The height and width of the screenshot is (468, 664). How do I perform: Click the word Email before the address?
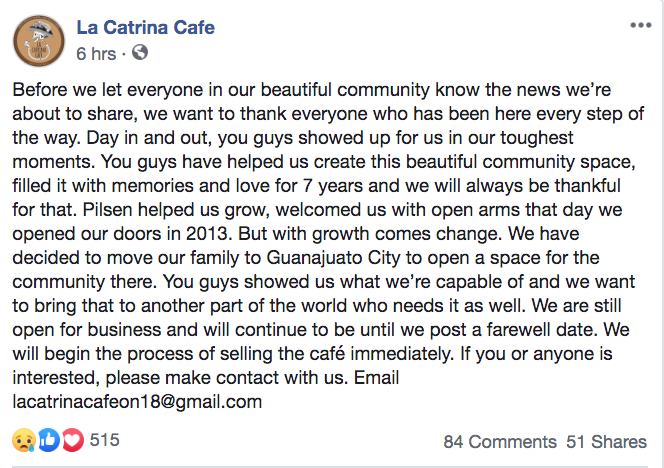376,377
